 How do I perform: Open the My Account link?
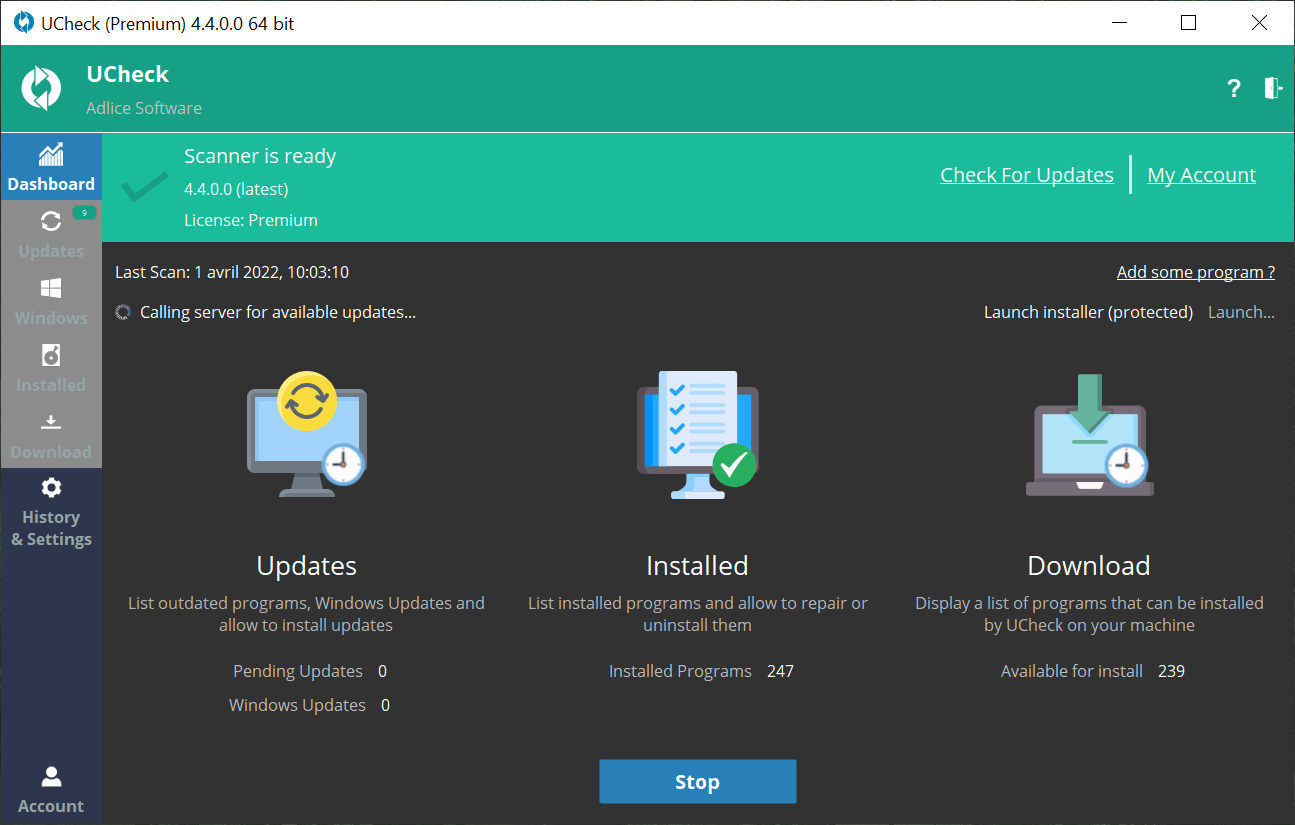(1201, 175)
